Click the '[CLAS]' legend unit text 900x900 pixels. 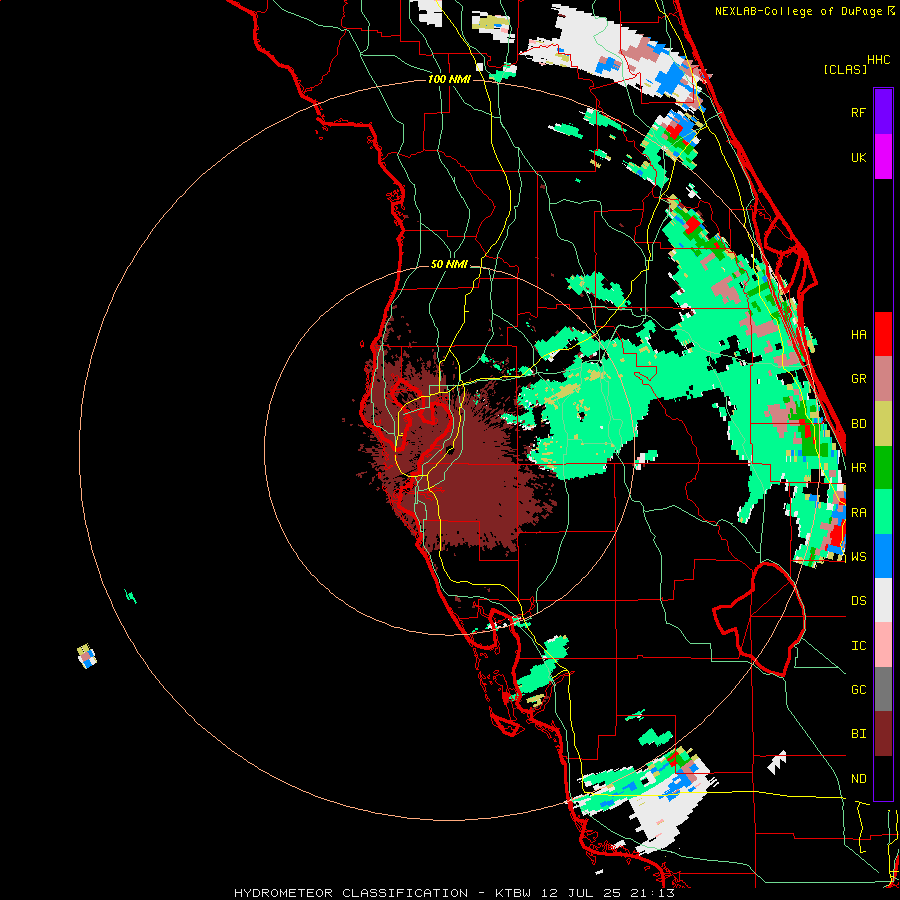[x=845, y=69]
